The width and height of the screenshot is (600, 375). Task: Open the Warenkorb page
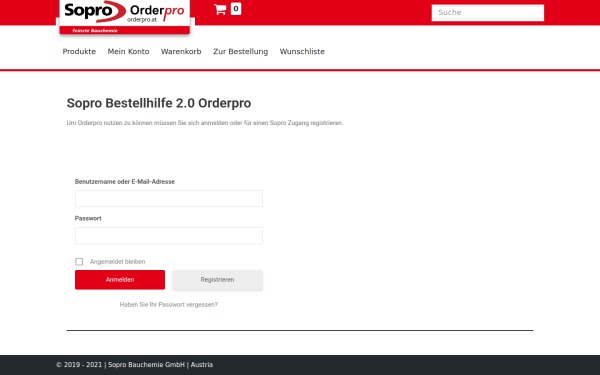tap(181, 52)
